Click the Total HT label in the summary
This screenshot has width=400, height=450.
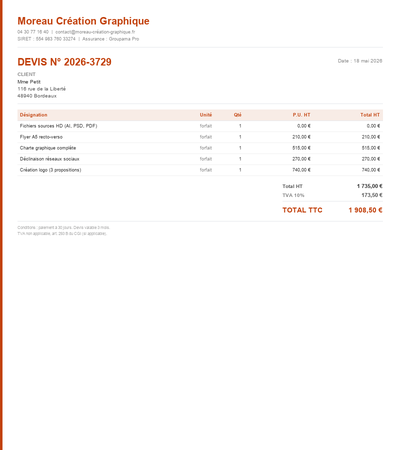(x=292, y=186)
